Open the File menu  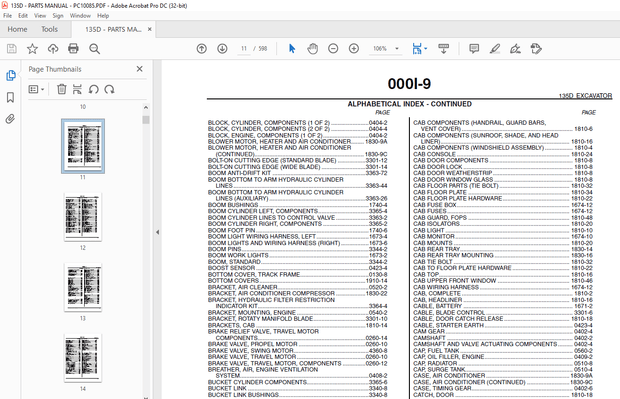[8, 15]
